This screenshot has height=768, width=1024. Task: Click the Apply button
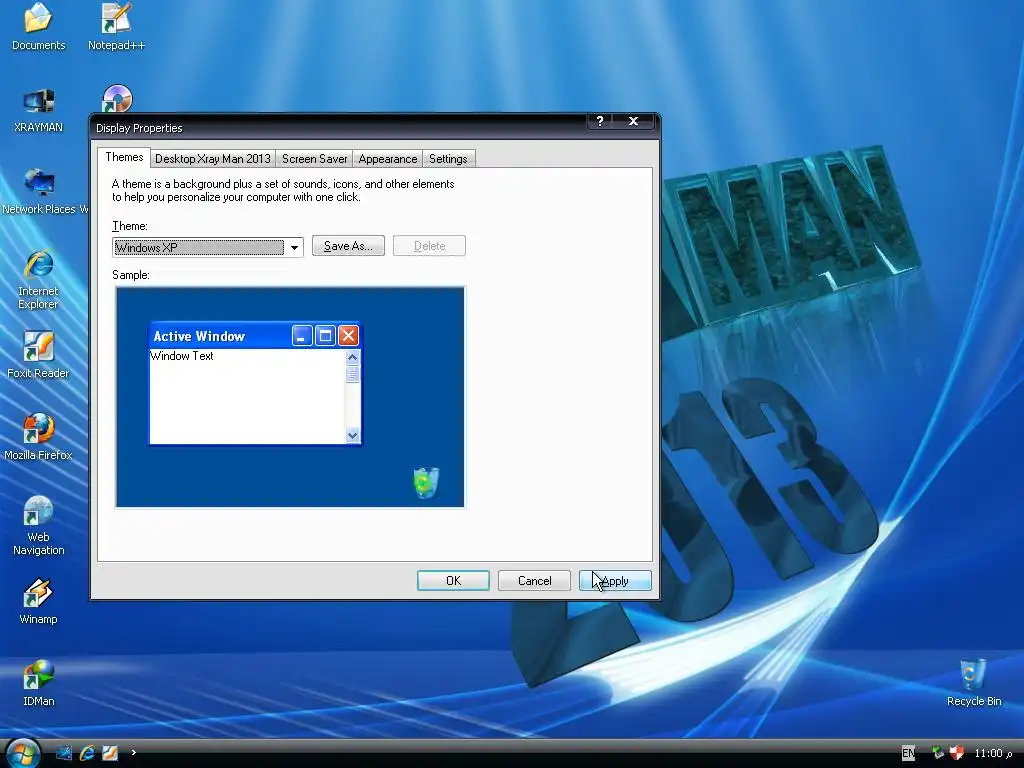coord(615,581)
